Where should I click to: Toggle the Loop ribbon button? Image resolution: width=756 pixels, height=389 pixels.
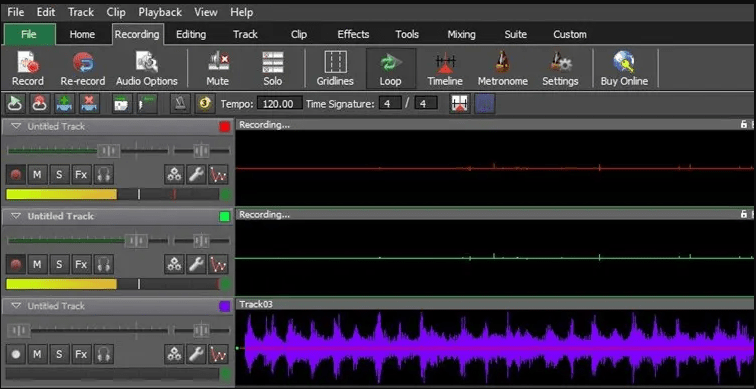point(391,68)
